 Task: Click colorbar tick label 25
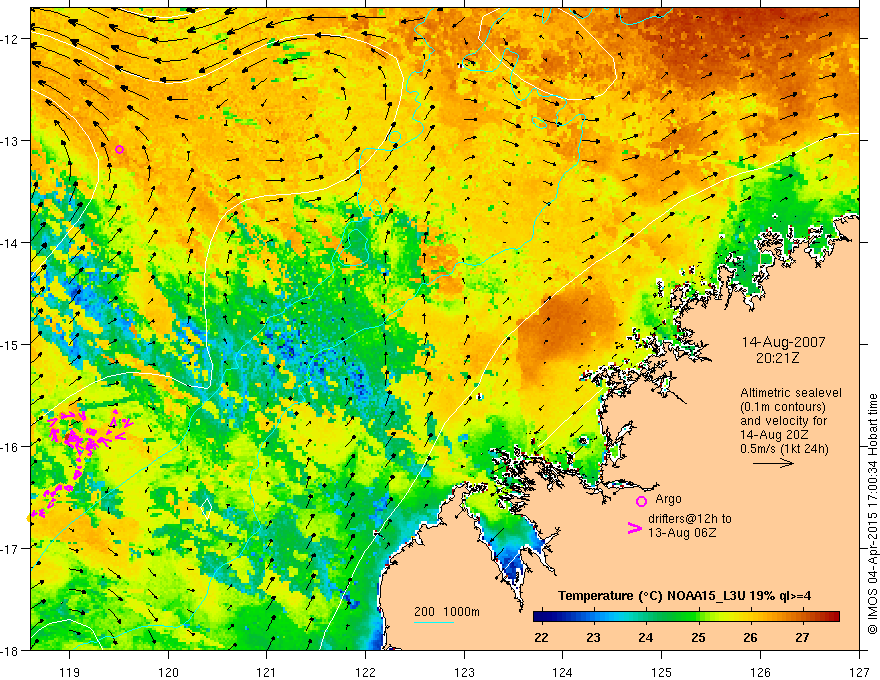[698, 637]
